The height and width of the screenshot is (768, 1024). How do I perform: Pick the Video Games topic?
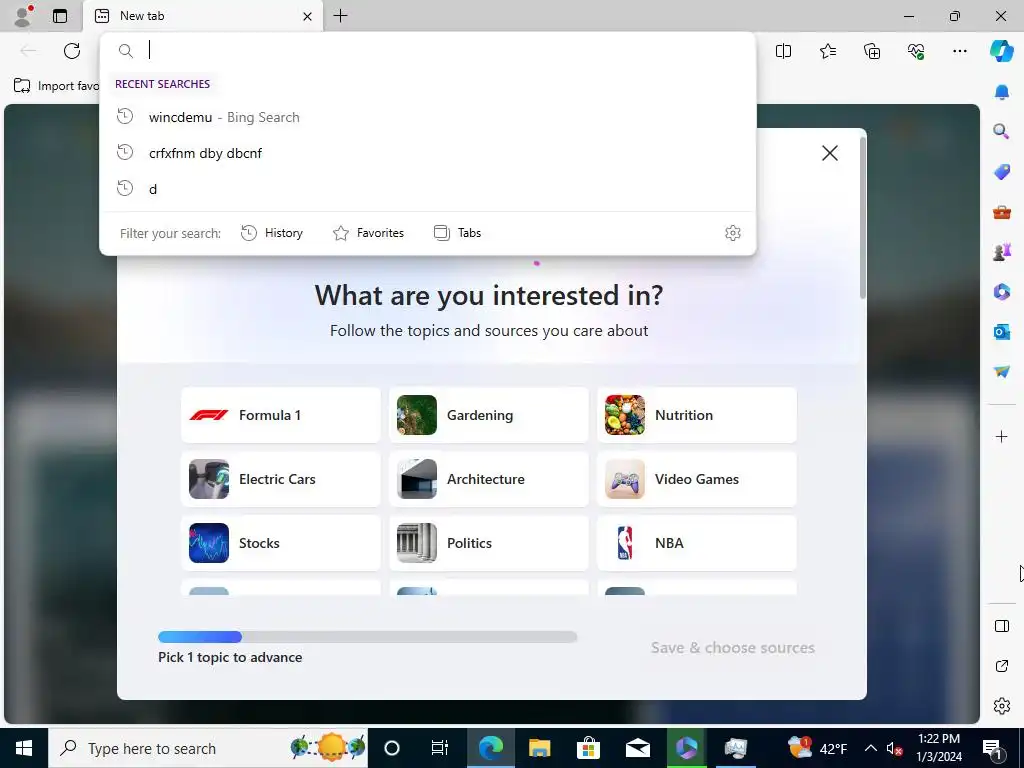click(697, 479)
